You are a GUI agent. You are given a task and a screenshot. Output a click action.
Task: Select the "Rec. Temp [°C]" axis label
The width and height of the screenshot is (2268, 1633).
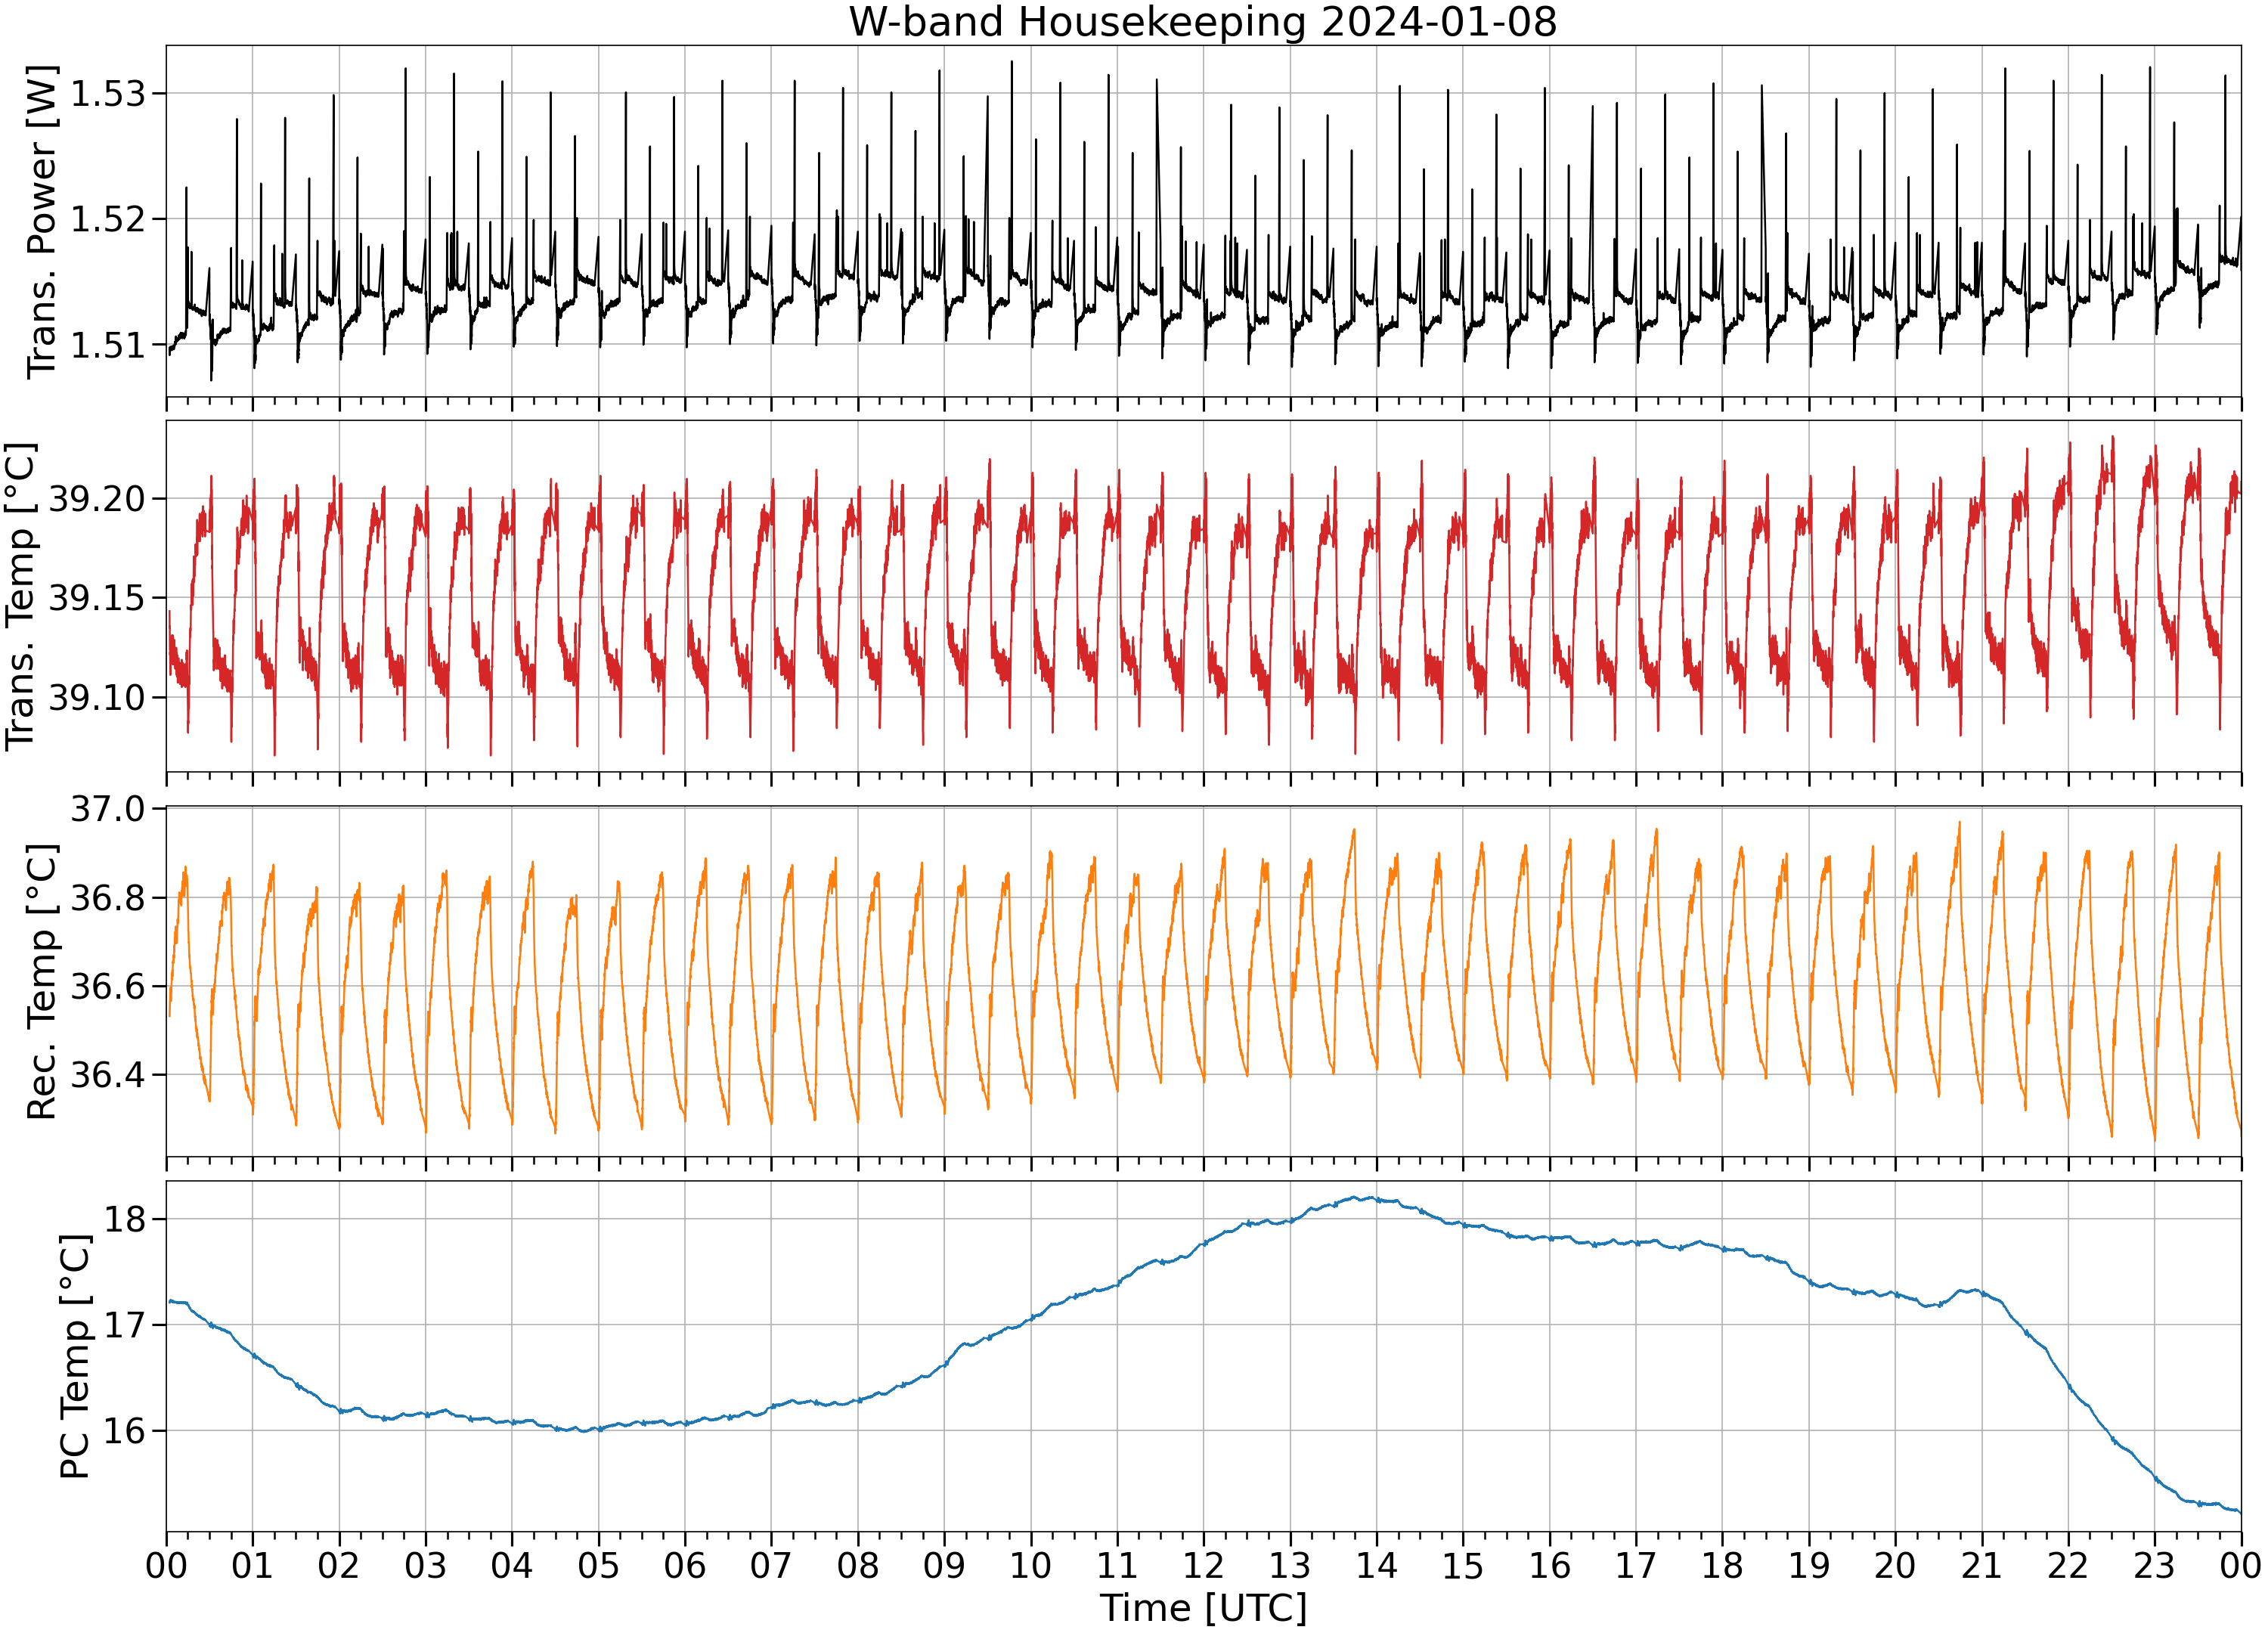pos(42,982)
